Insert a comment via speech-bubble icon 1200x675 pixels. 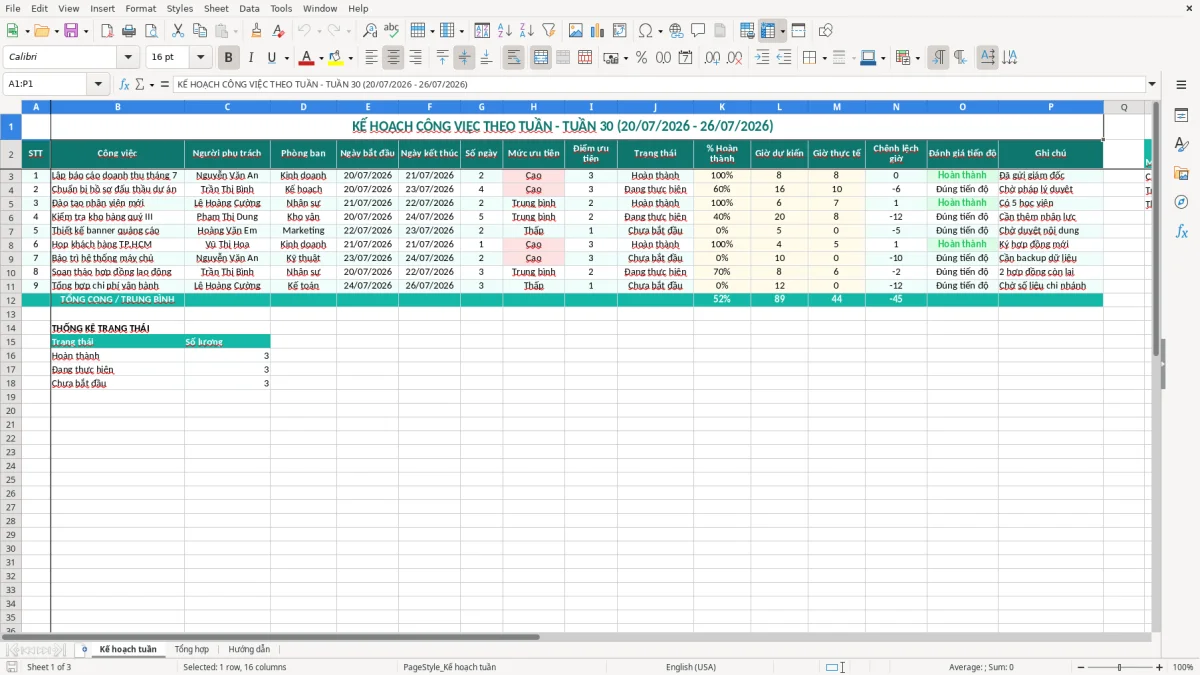click(698, 31)
